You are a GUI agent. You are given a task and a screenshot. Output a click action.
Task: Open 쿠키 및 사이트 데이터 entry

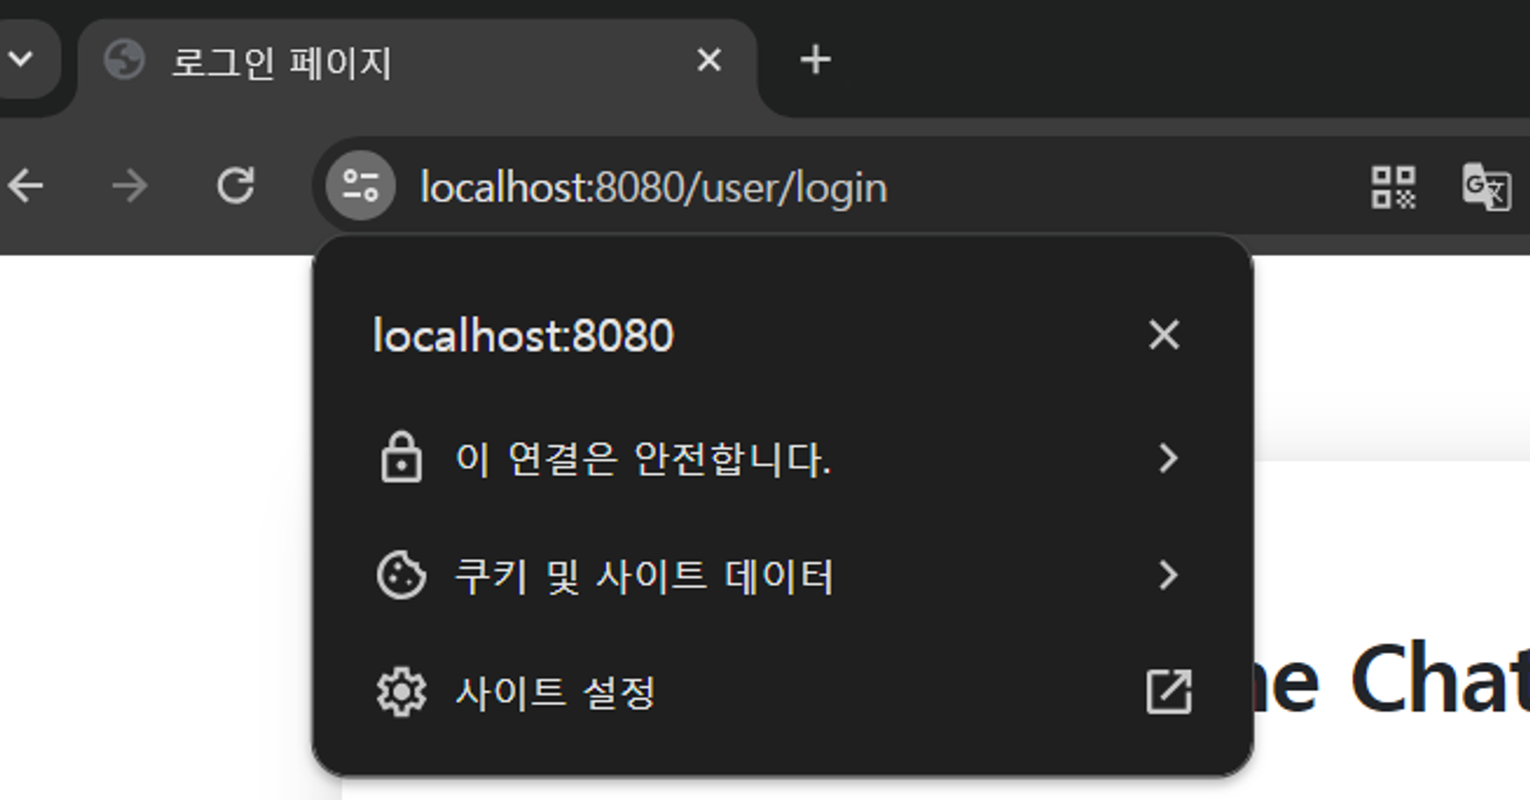click(x=644, y=576)
